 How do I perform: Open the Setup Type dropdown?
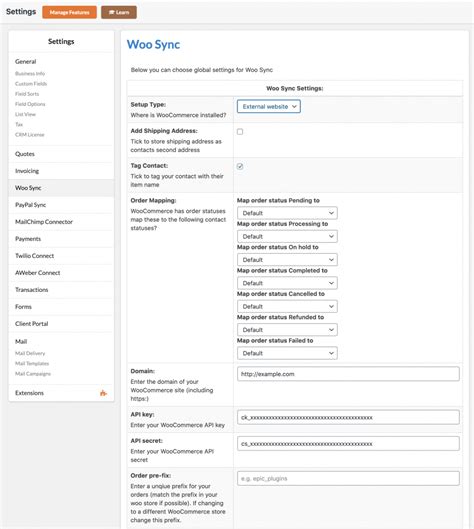[269, 107]
